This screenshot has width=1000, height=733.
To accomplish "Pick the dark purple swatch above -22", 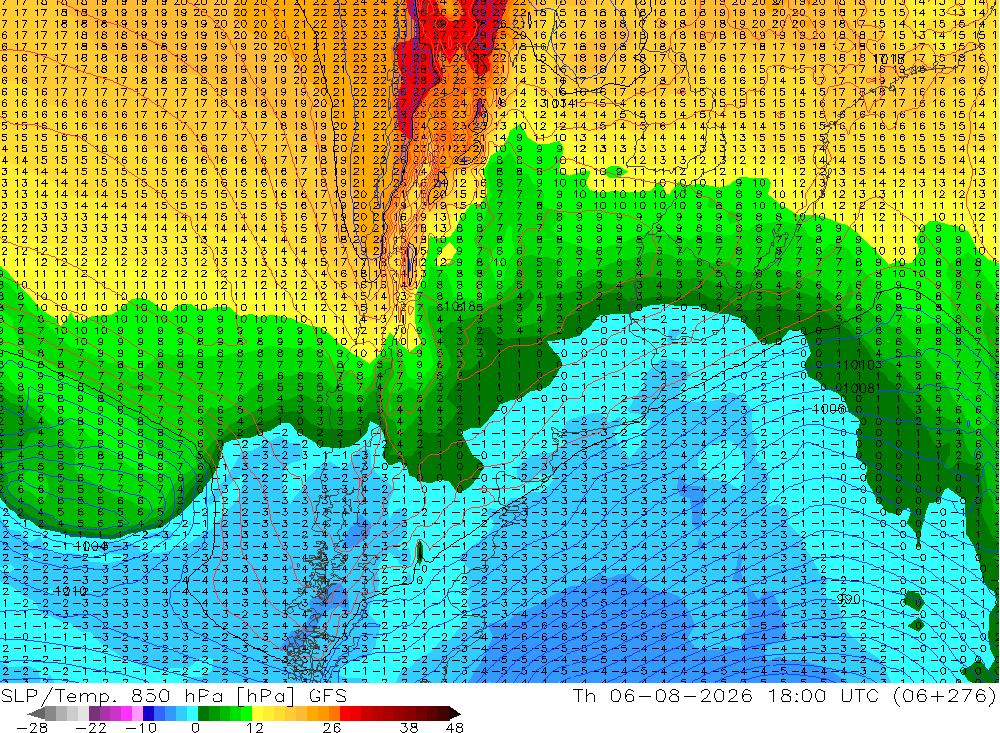I will point(94,713).
